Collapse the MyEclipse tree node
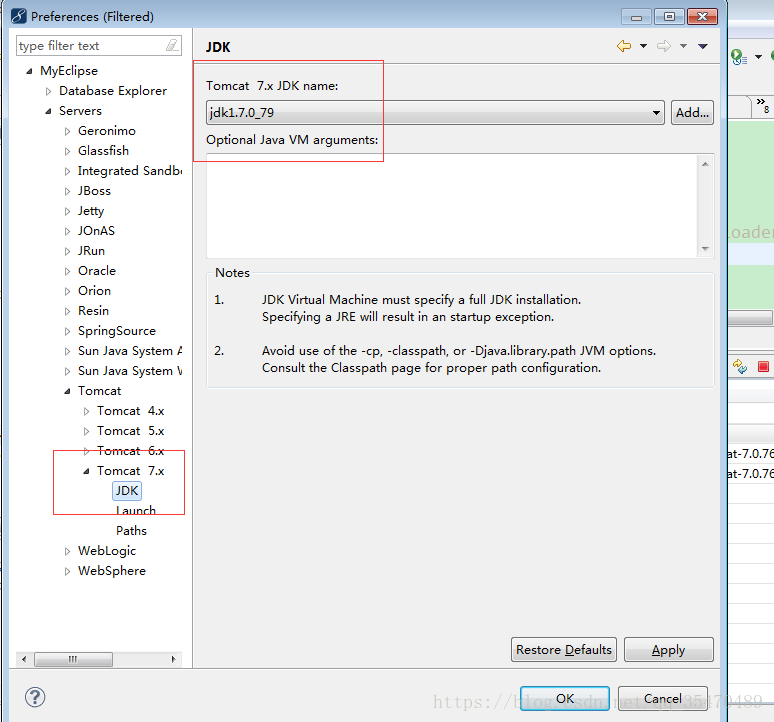The height and width of the screenshot is (722, 774). pyautogui.click(x=30, y=71)
